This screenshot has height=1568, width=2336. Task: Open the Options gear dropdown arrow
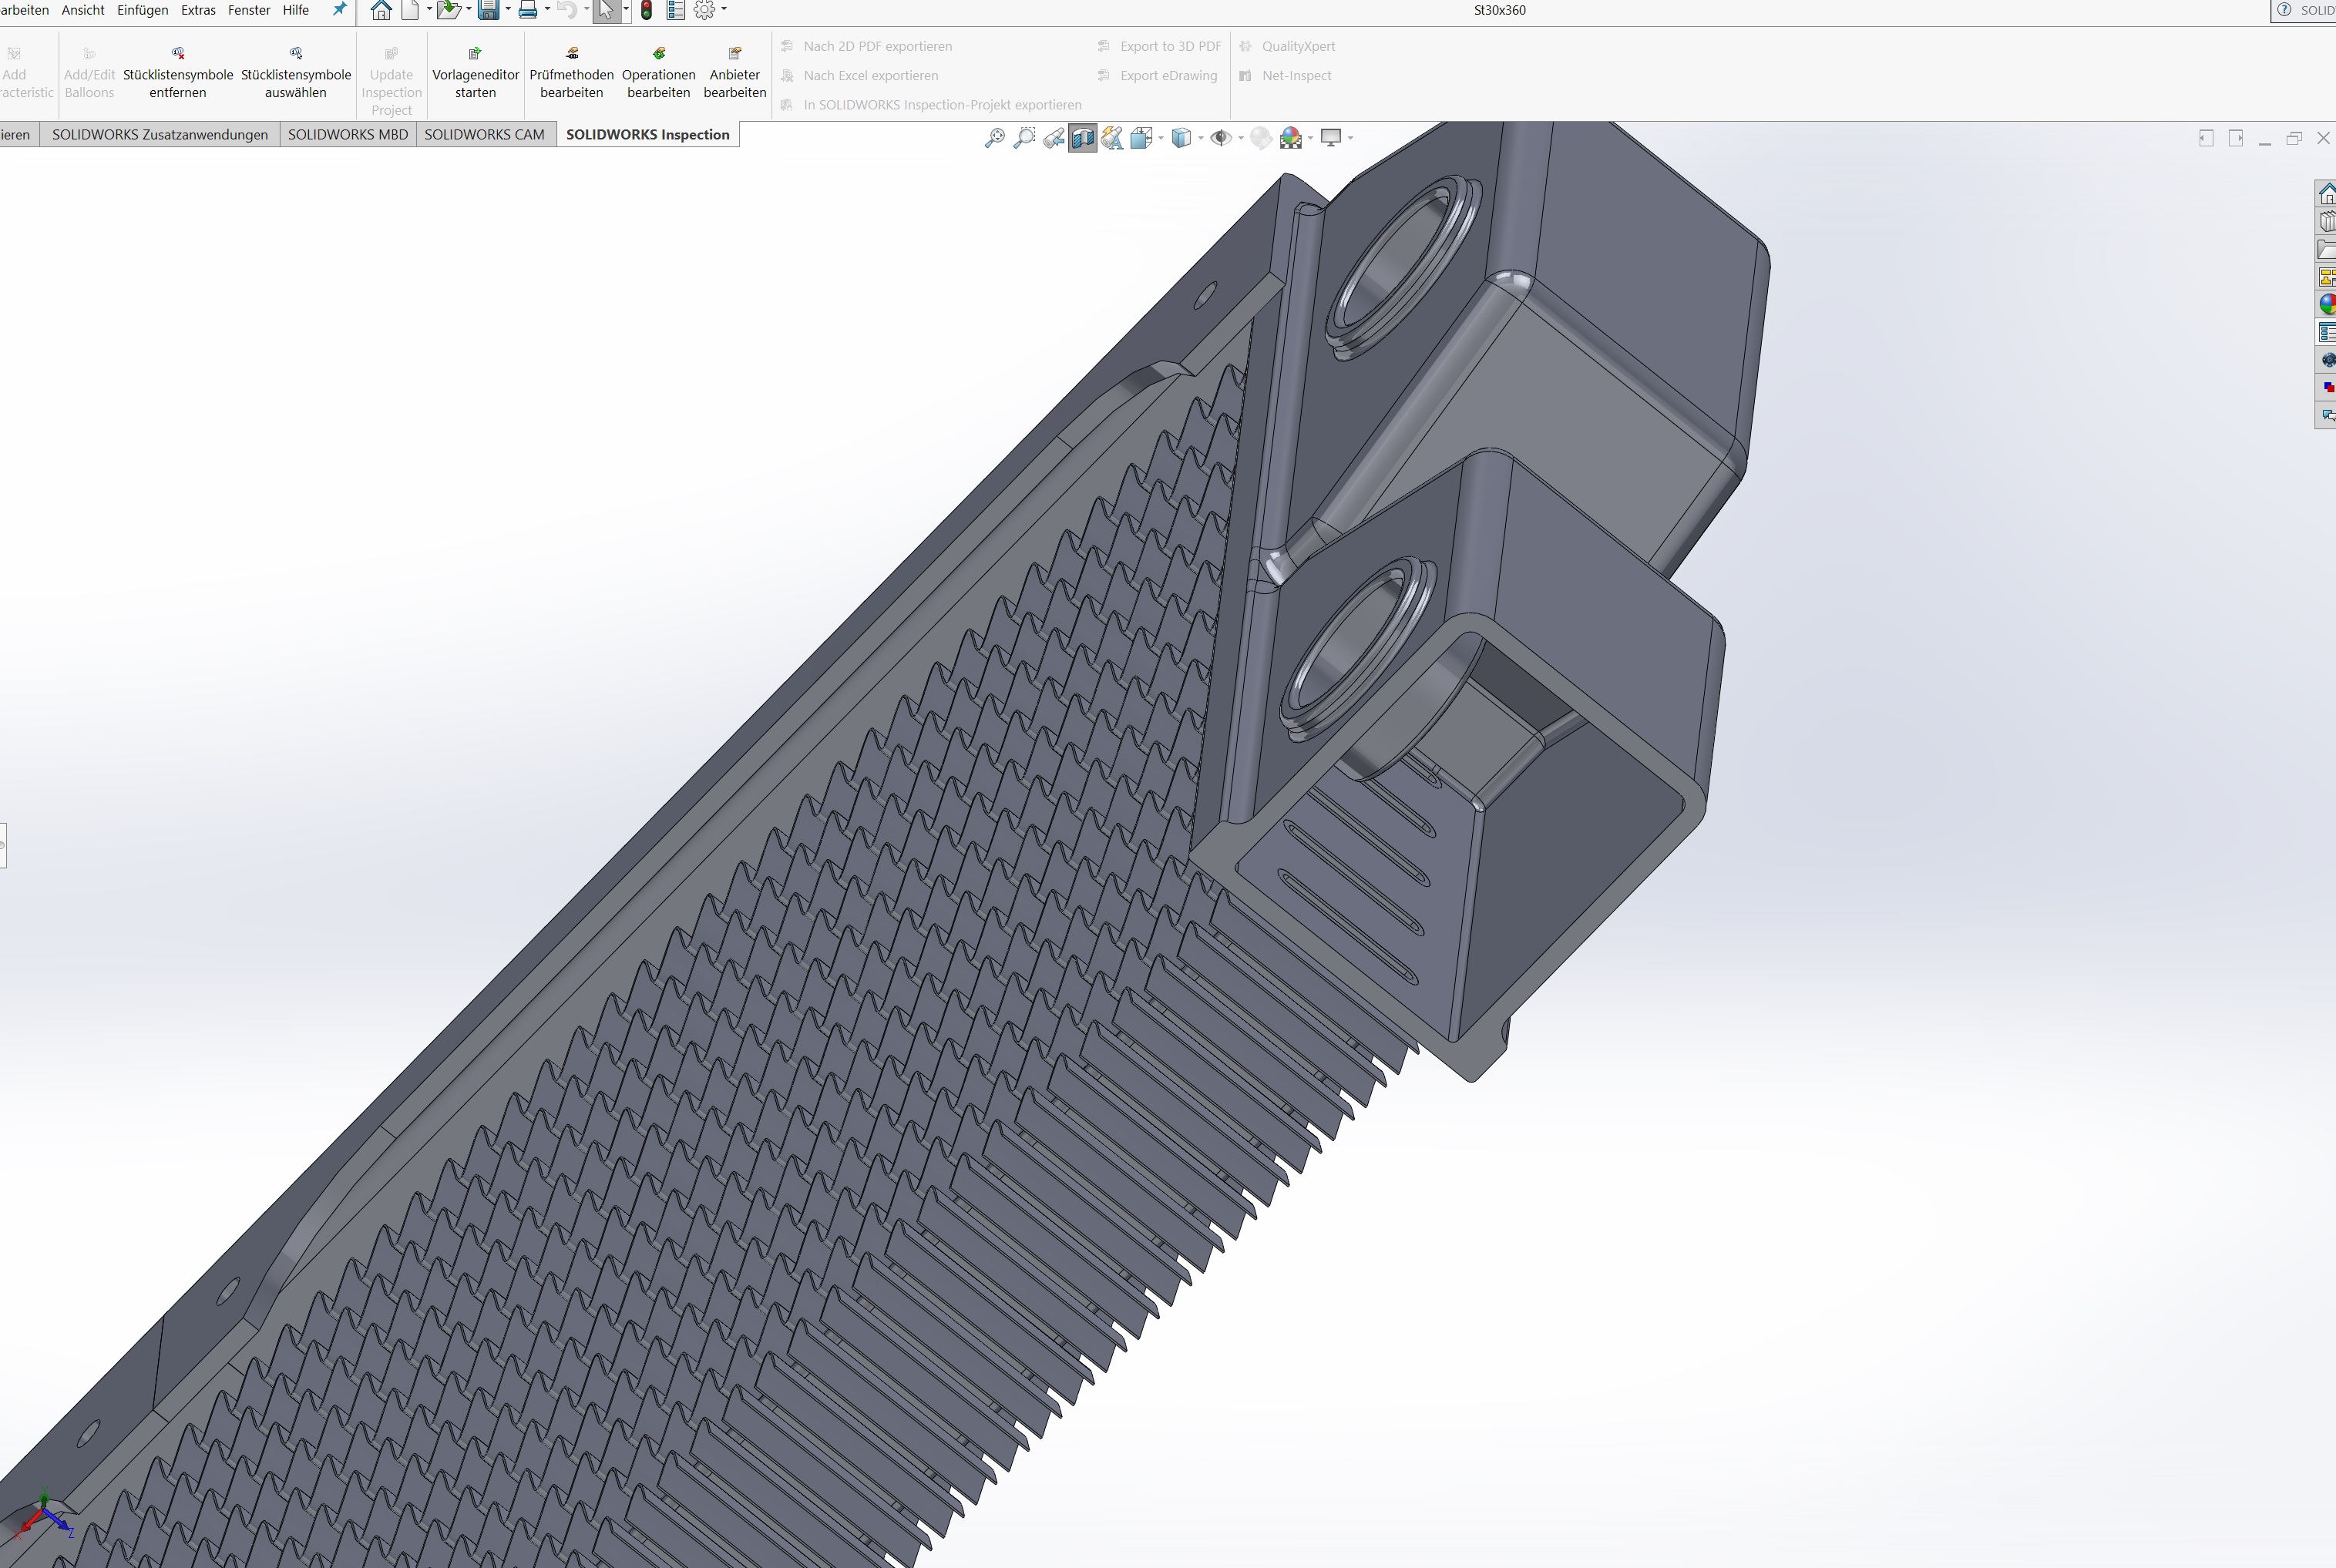(724, 10)
